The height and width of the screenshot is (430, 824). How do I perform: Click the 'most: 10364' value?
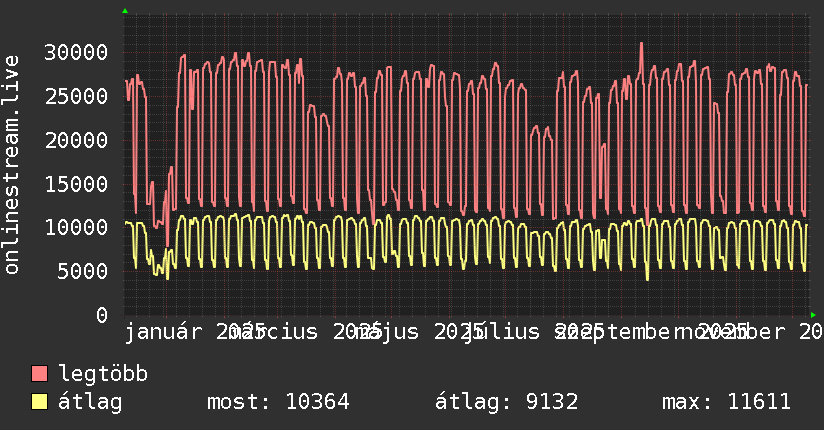click(x=278, y=402)
